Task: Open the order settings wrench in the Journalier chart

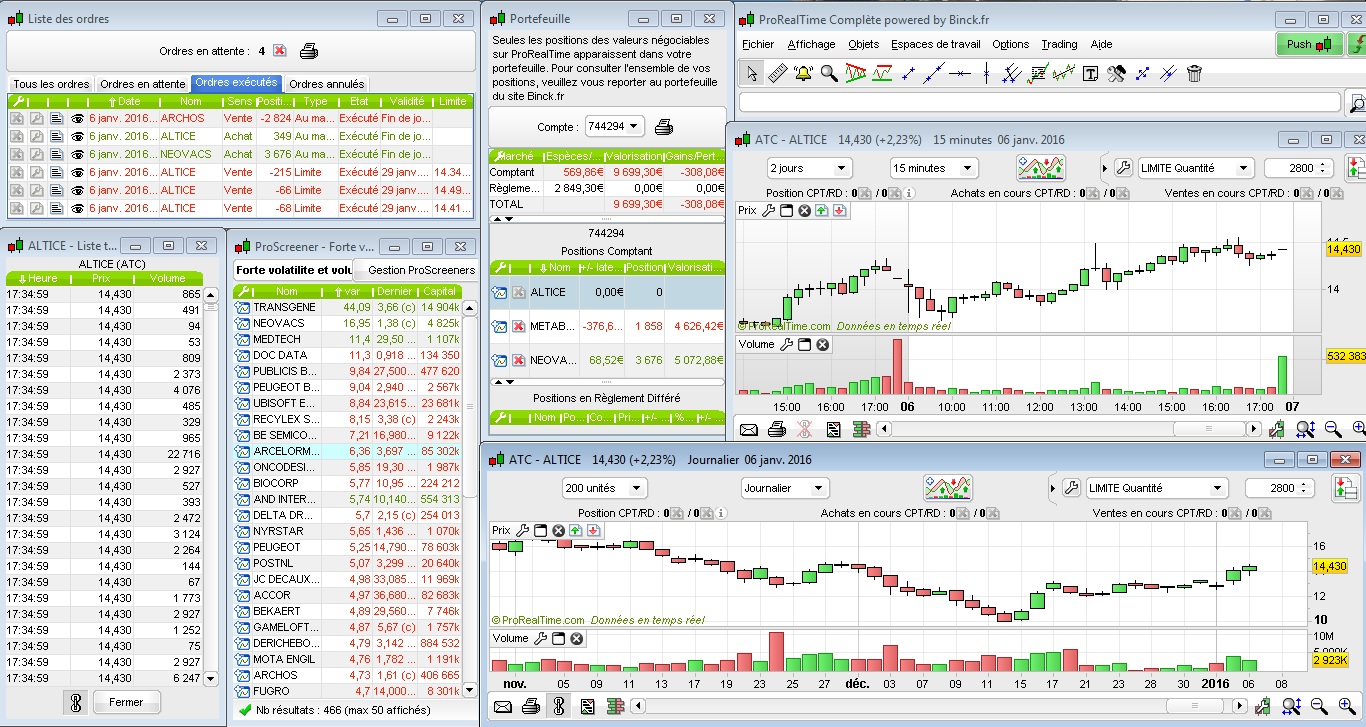Action: [x=1071, y=488]
